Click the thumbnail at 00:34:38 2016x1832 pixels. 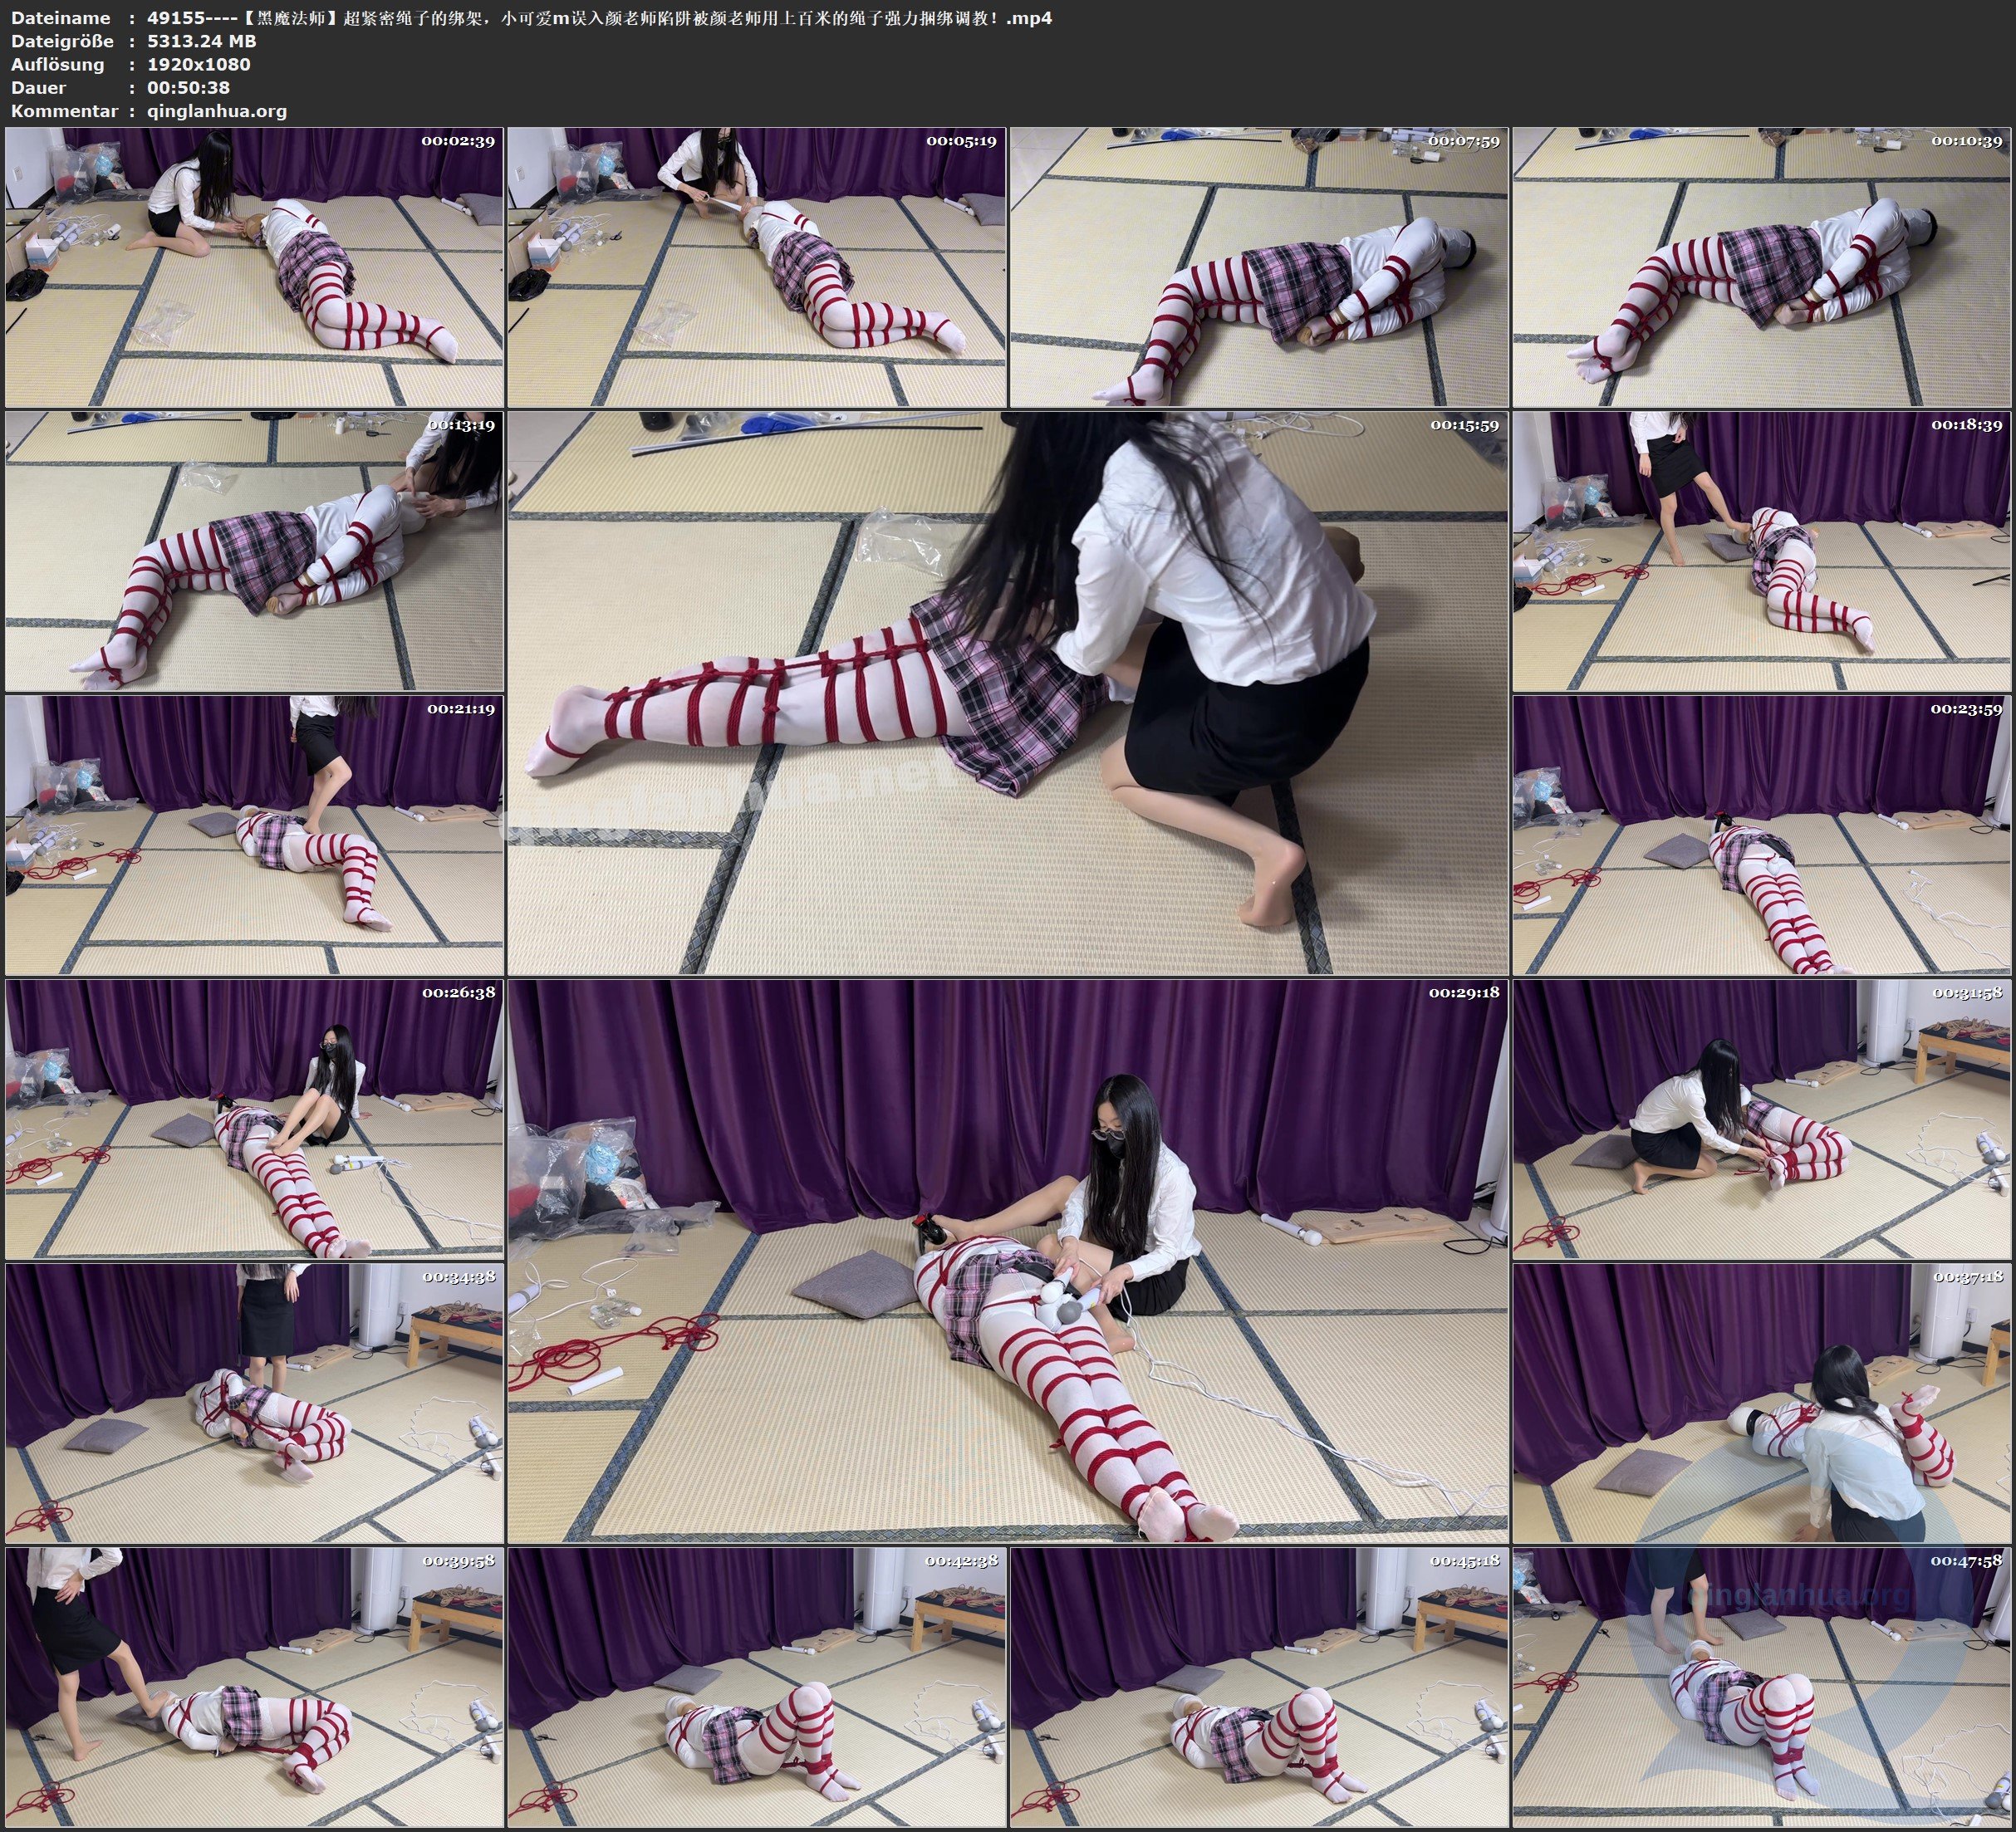[x=254, y=1403]
